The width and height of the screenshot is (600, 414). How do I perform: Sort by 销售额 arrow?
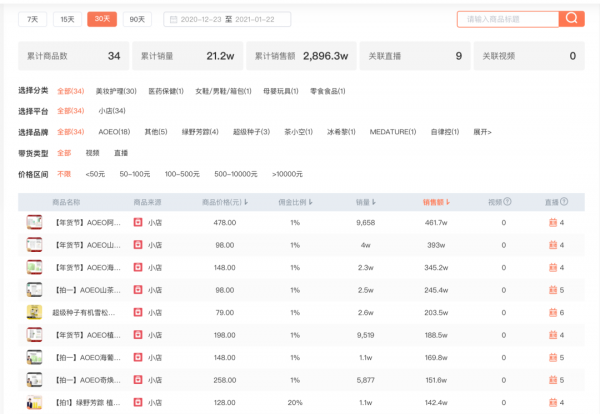tap(448, 202)
